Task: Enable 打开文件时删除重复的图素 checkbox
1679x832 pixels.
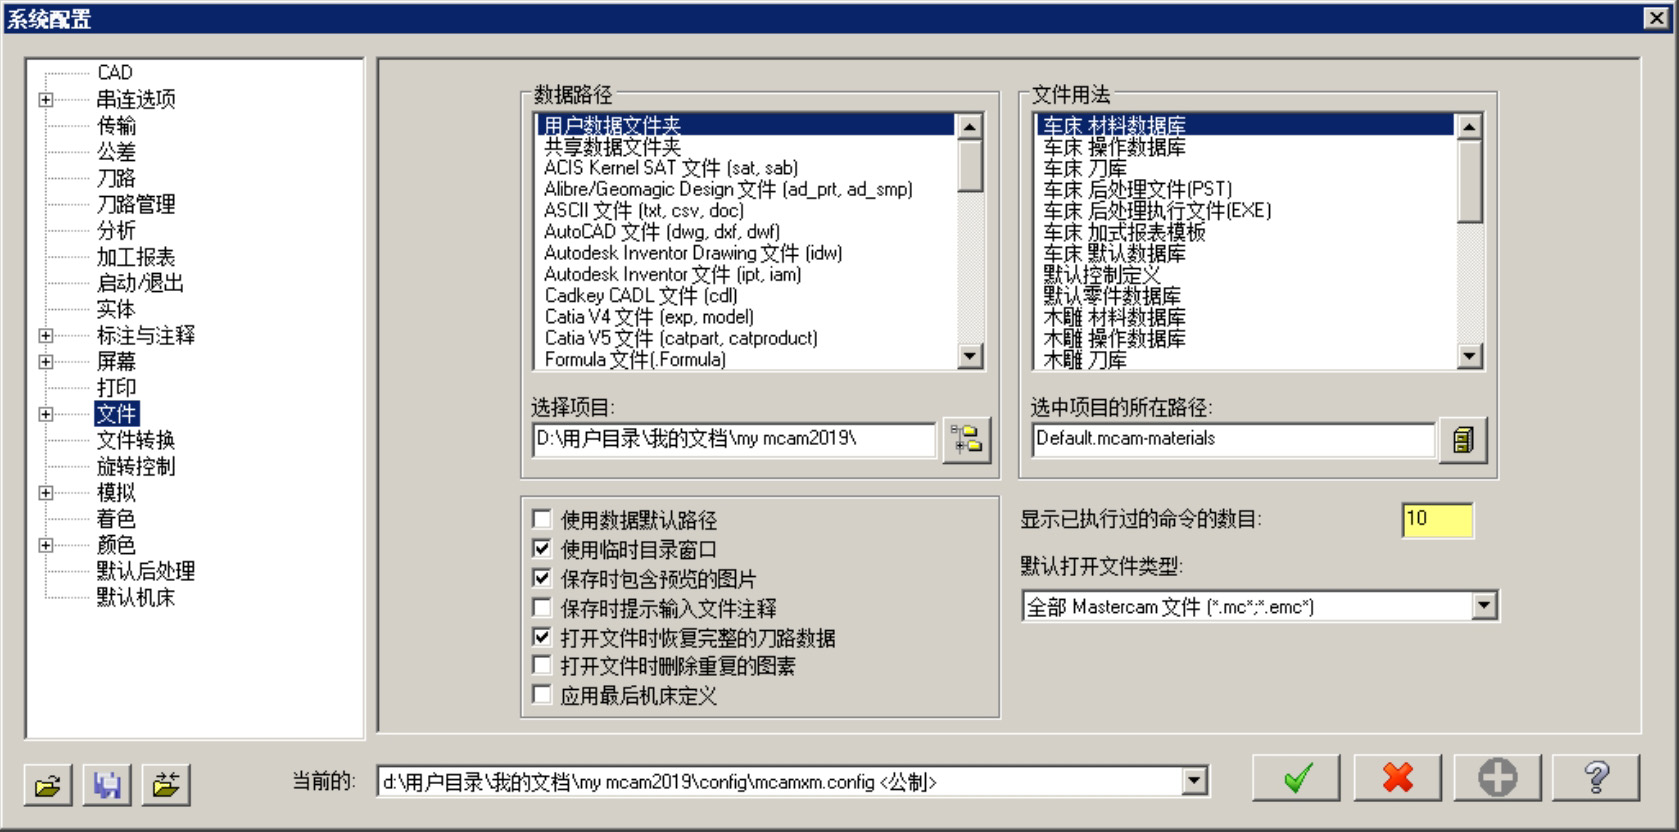Action: [x=542, y=666]
